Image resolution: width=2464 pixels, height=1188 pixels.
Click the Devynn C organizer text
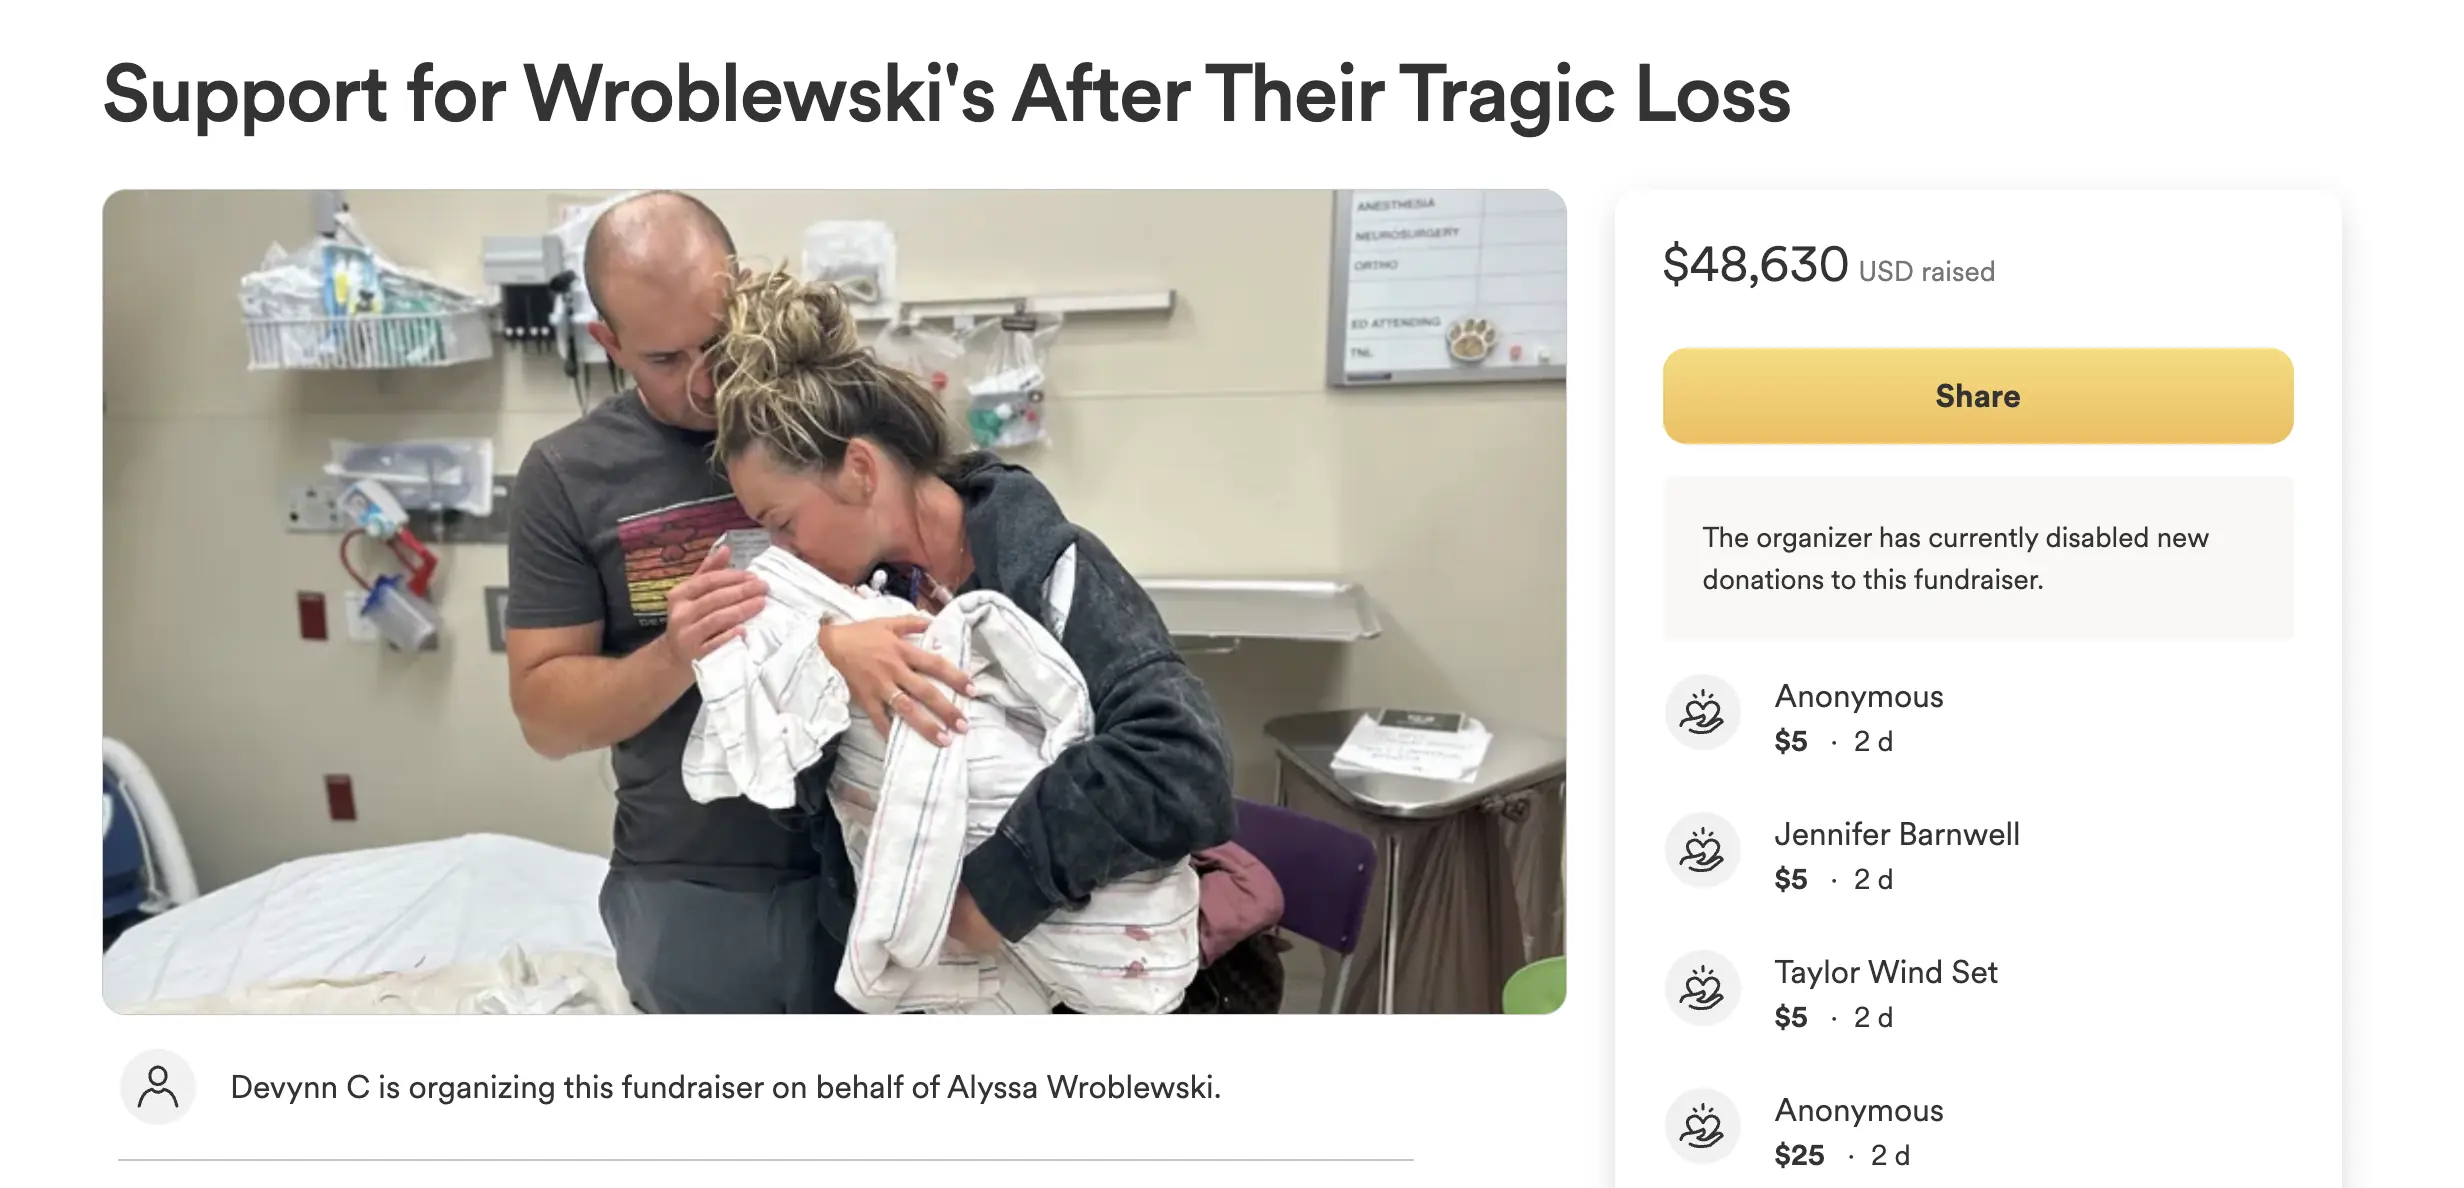300,1087
